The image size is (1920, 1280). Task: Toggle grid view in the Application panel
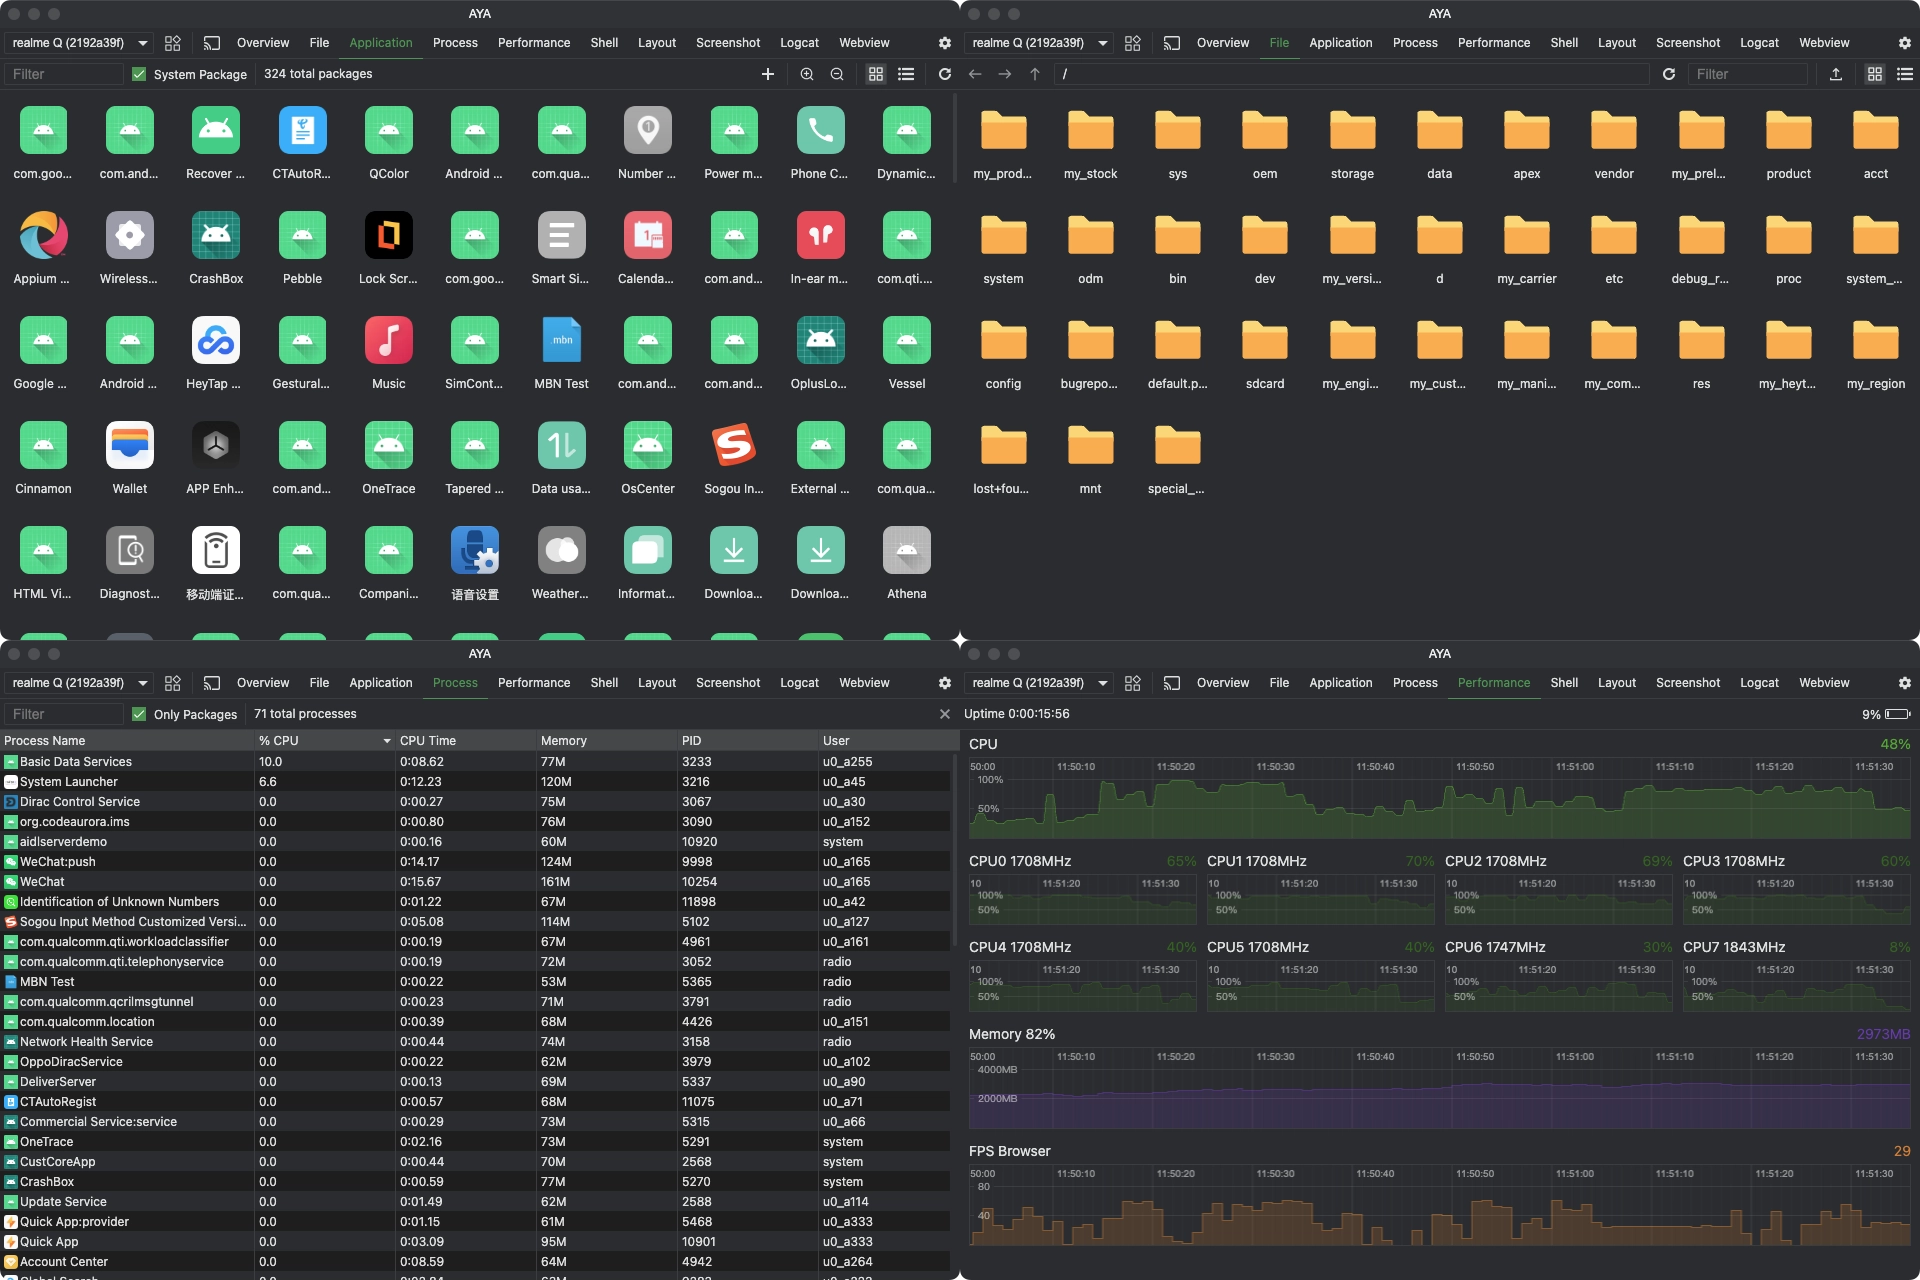(x=876, y=74)
